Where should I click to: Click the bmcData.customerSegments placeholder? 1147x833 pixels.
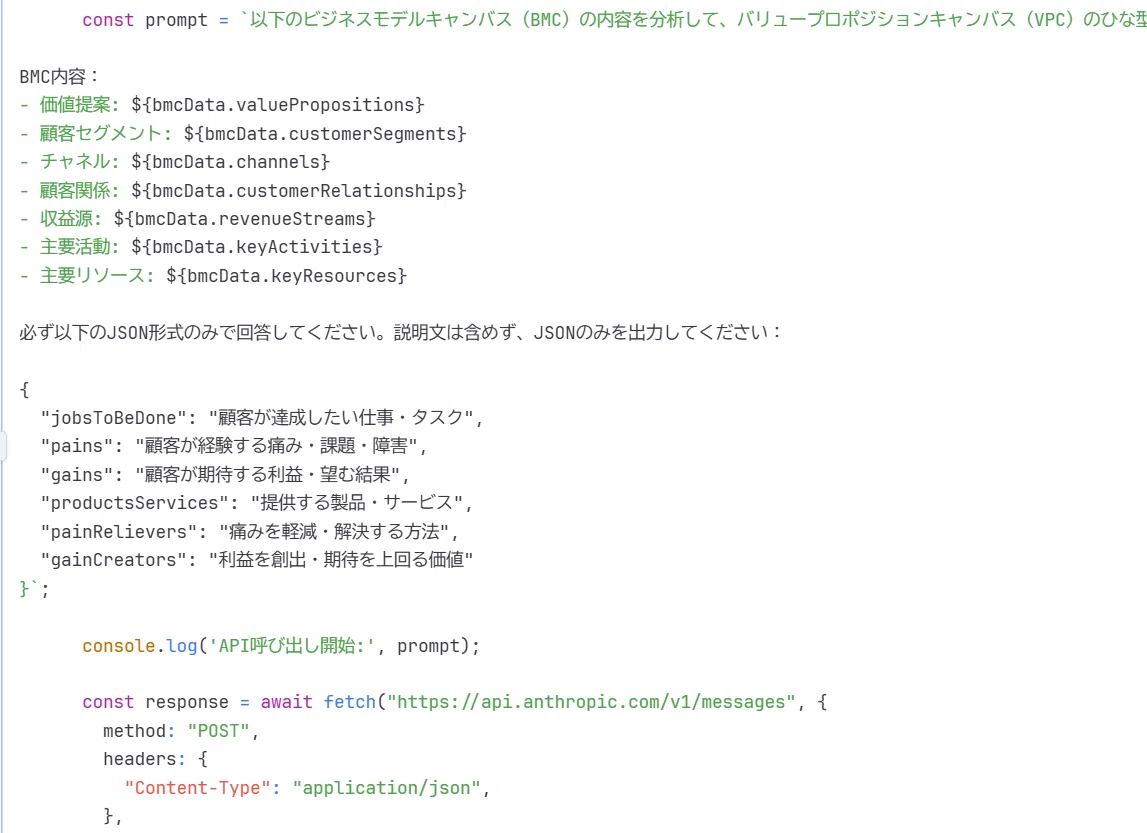tap(325, 134)
